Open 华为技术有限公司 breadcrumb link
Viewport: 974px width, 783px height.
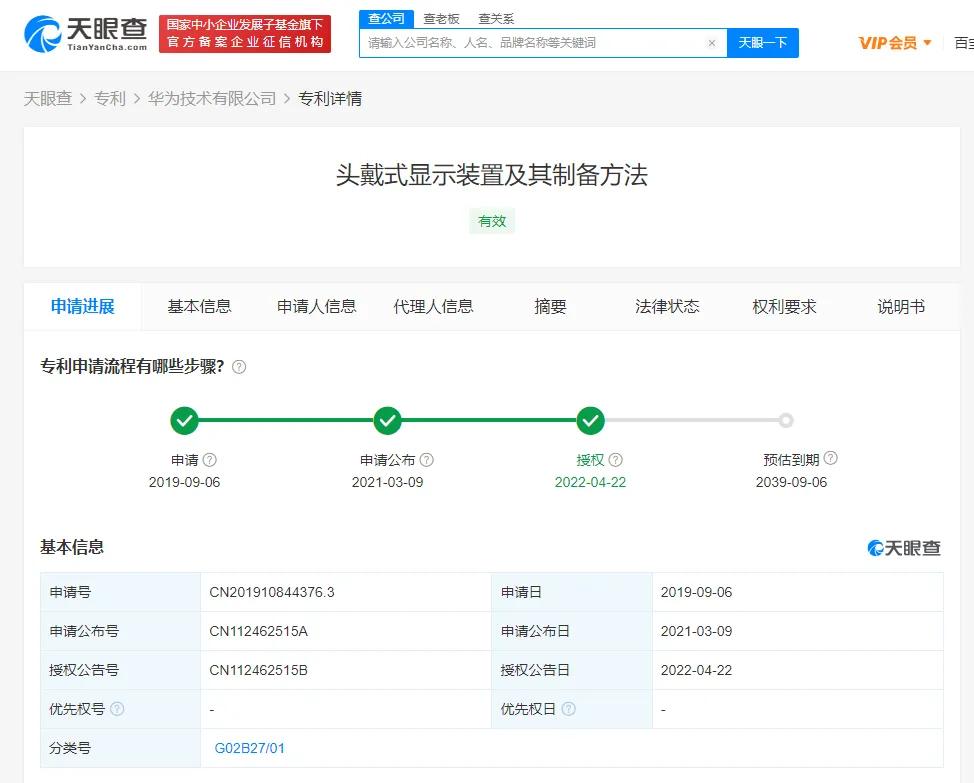point(212,98)
